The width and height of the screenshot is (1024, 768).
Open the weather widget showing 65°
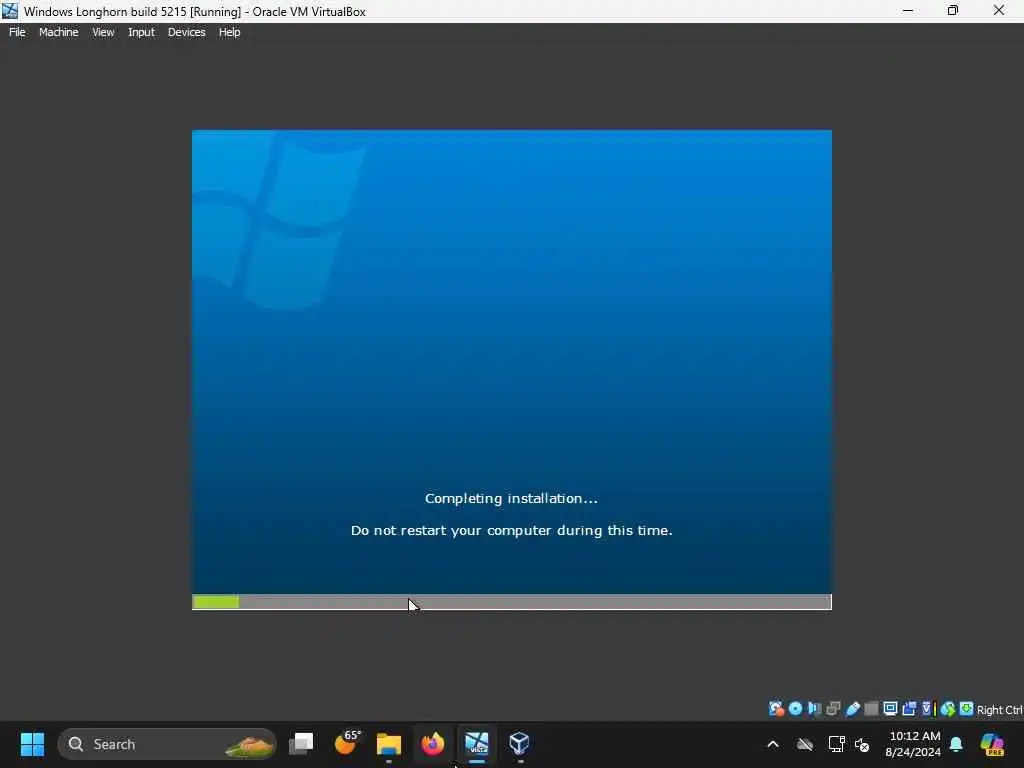tap(346, 743)
